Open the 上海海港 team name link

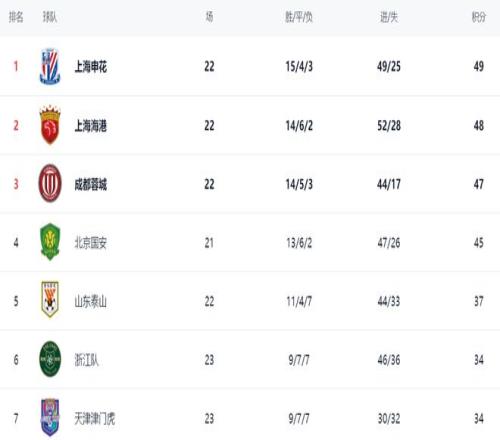[x=91, y=126]
